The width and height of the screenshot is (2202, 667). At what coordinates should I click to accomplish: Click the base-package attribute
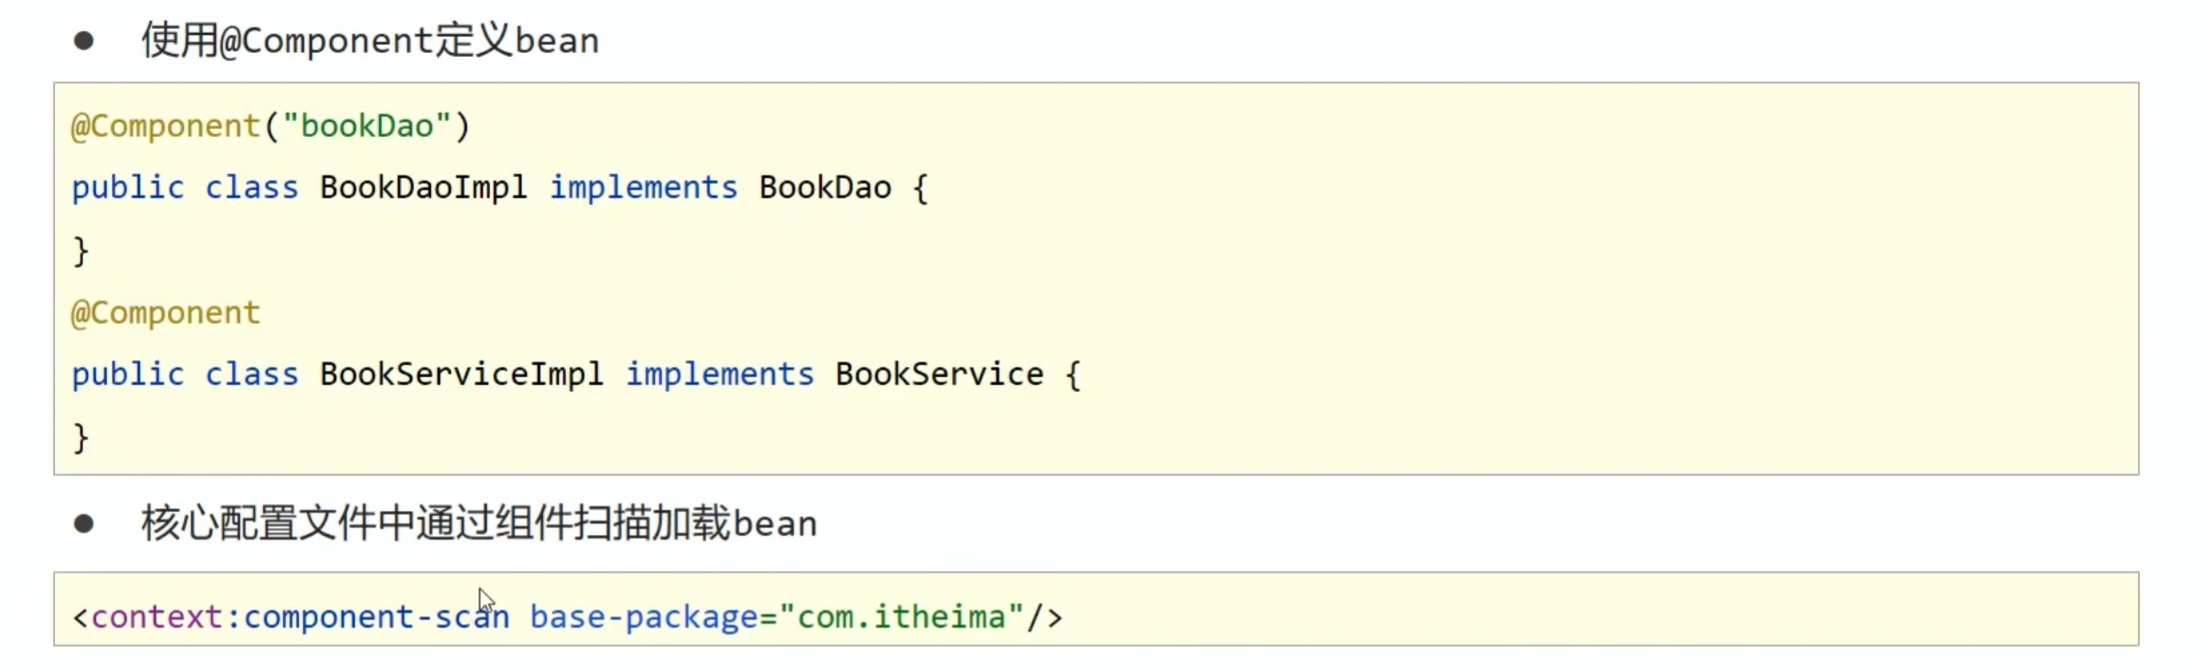pyautogui.click(x=644, y=617)
